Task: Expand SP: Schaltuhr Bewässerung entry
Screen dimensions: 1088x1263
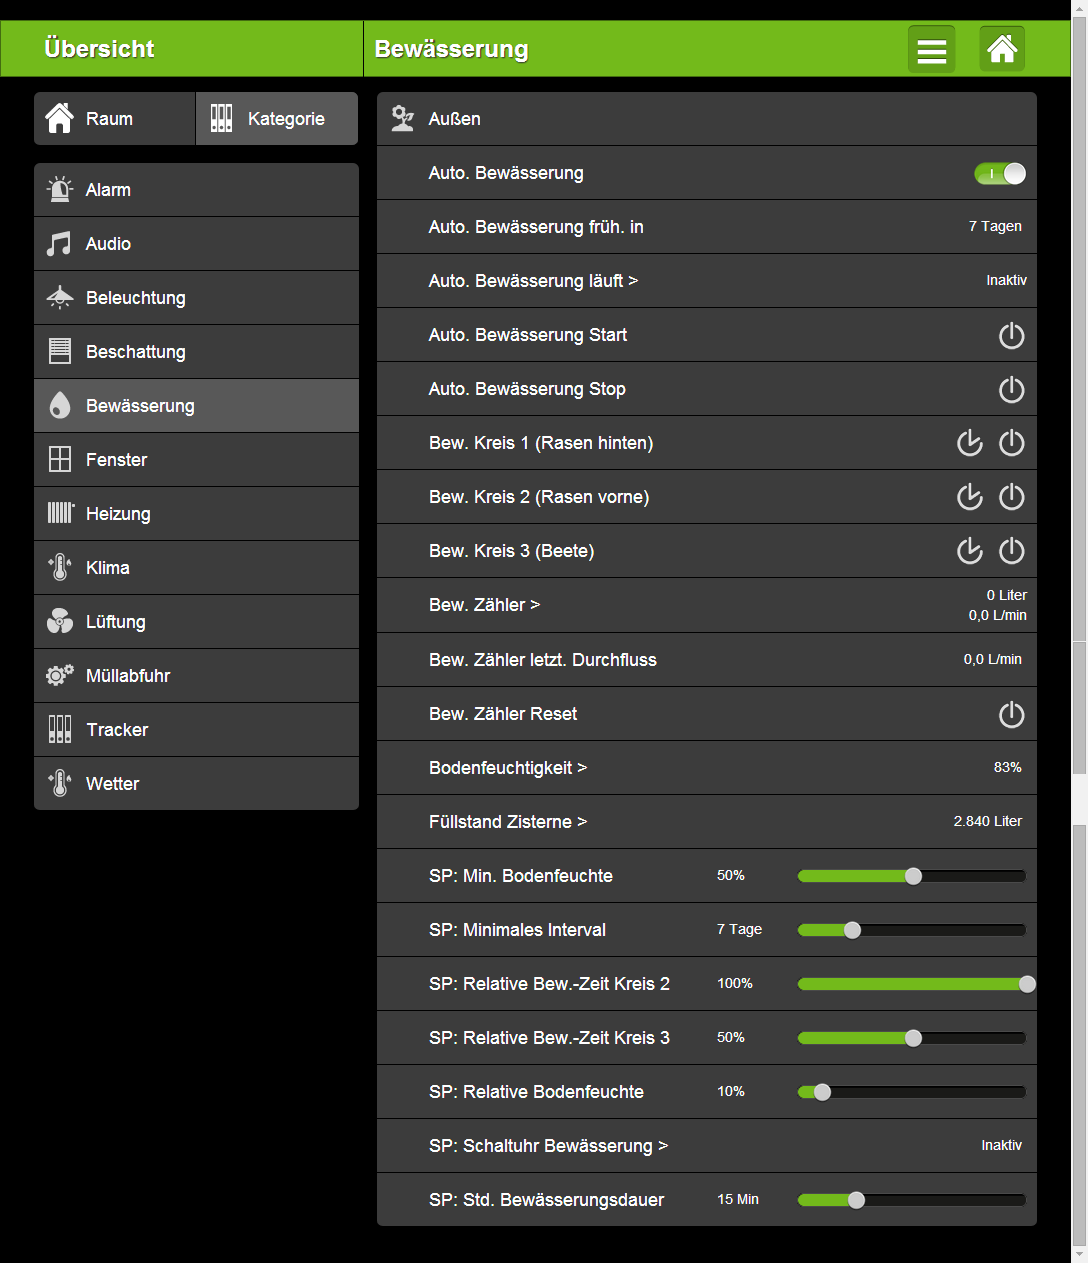Action: click(x=548, y=1146)
